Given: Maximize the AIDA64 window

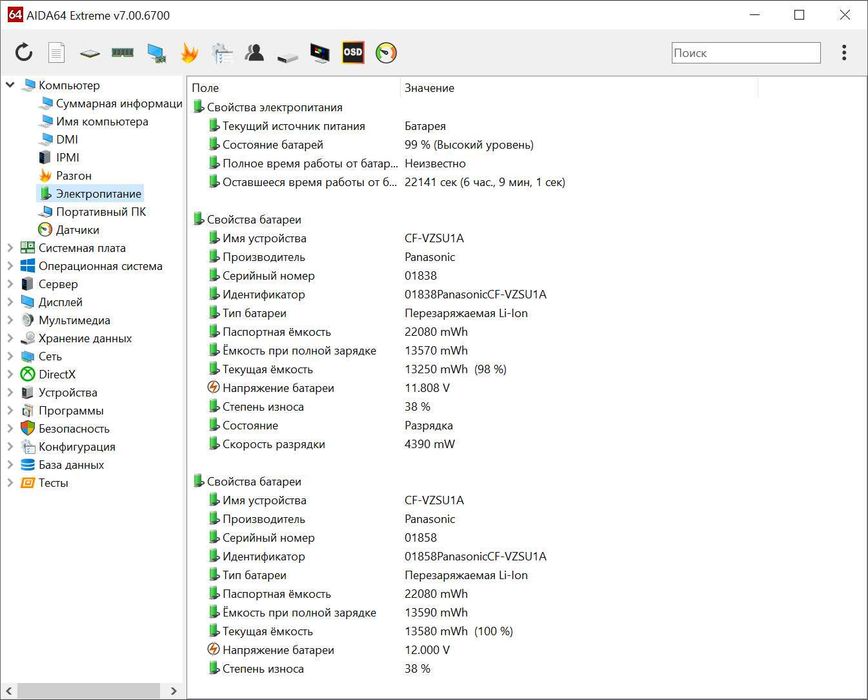Looking at the screenshot, I should tap(799, 15).
